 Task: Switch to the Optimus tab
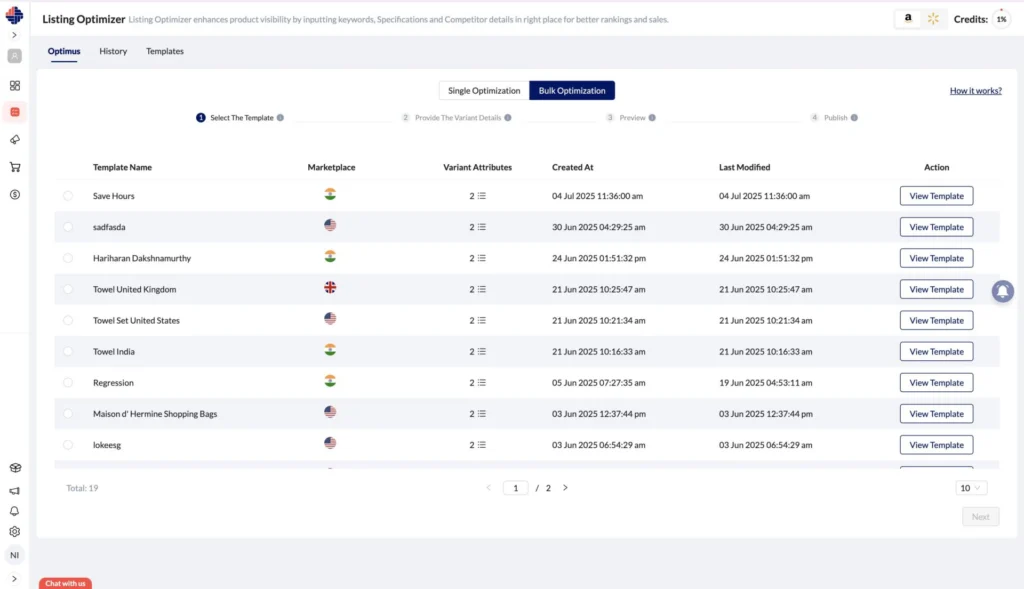[64, 51]
